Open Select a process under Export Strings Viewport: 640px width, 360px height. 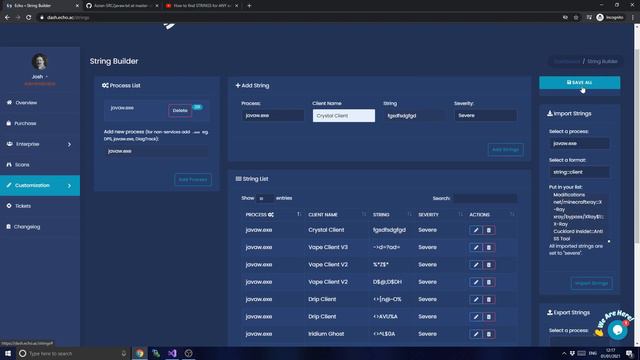579,341
